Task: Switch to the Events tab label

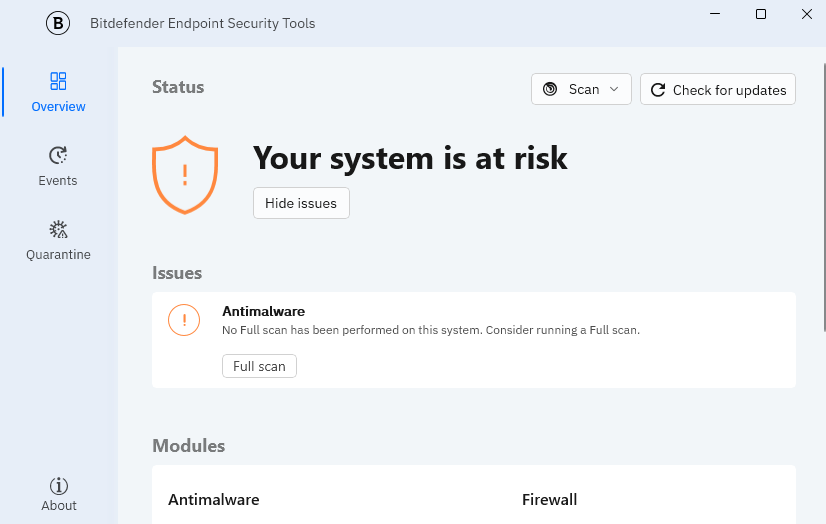Action: 58,181
